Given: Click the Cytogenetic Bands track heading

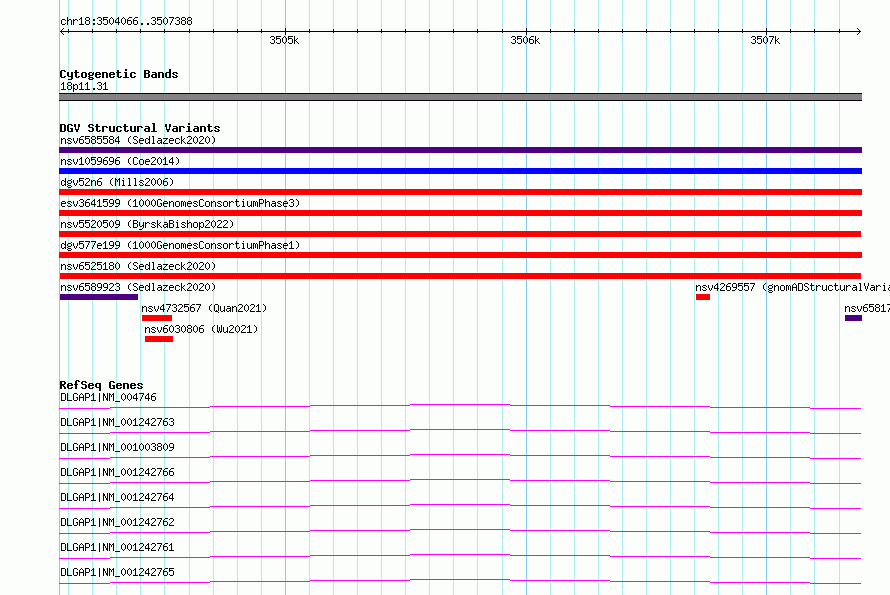Looking at the screenshot, I should pyautogui.click(x=119, y=74).
